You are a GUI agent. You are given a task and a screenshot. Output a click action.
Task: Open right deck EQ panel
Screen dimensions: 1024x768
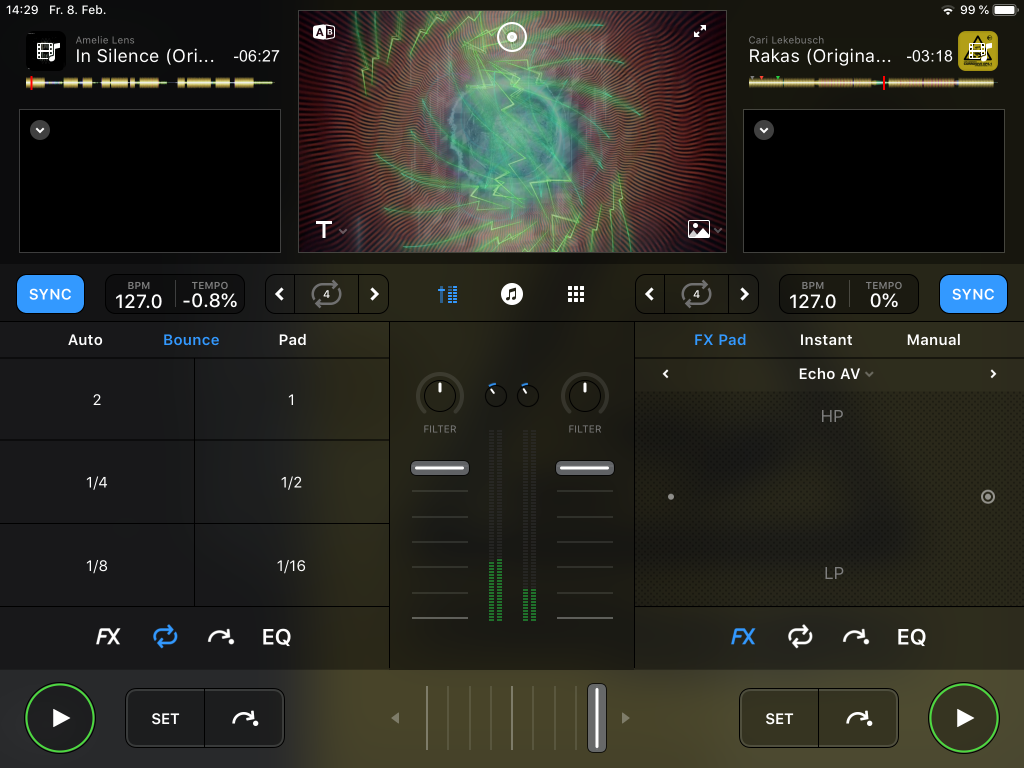pos(911,637)
